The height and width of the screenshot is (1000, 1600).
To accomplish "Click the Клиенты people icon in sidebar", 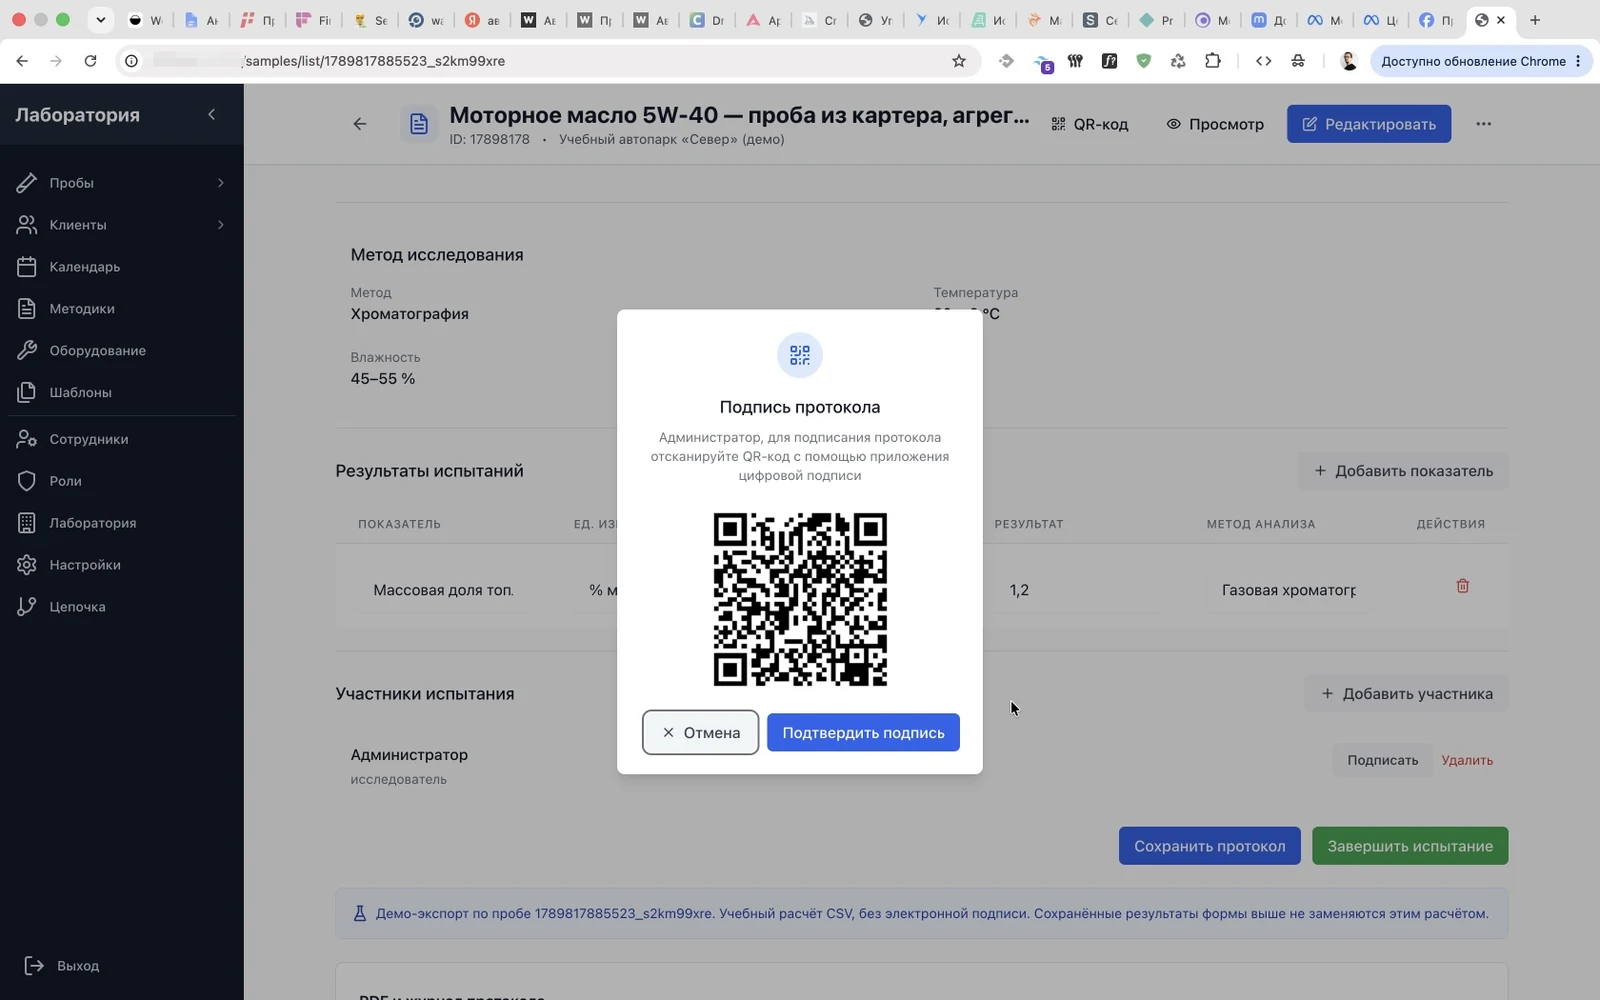I will point(27,225).
